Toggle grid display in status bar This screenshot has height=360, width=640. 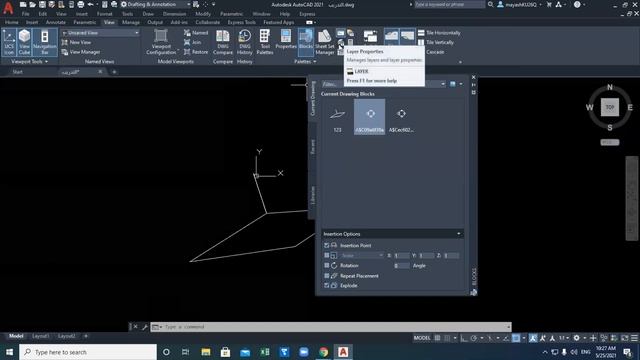pyautogui.click(x=437, y=338)
